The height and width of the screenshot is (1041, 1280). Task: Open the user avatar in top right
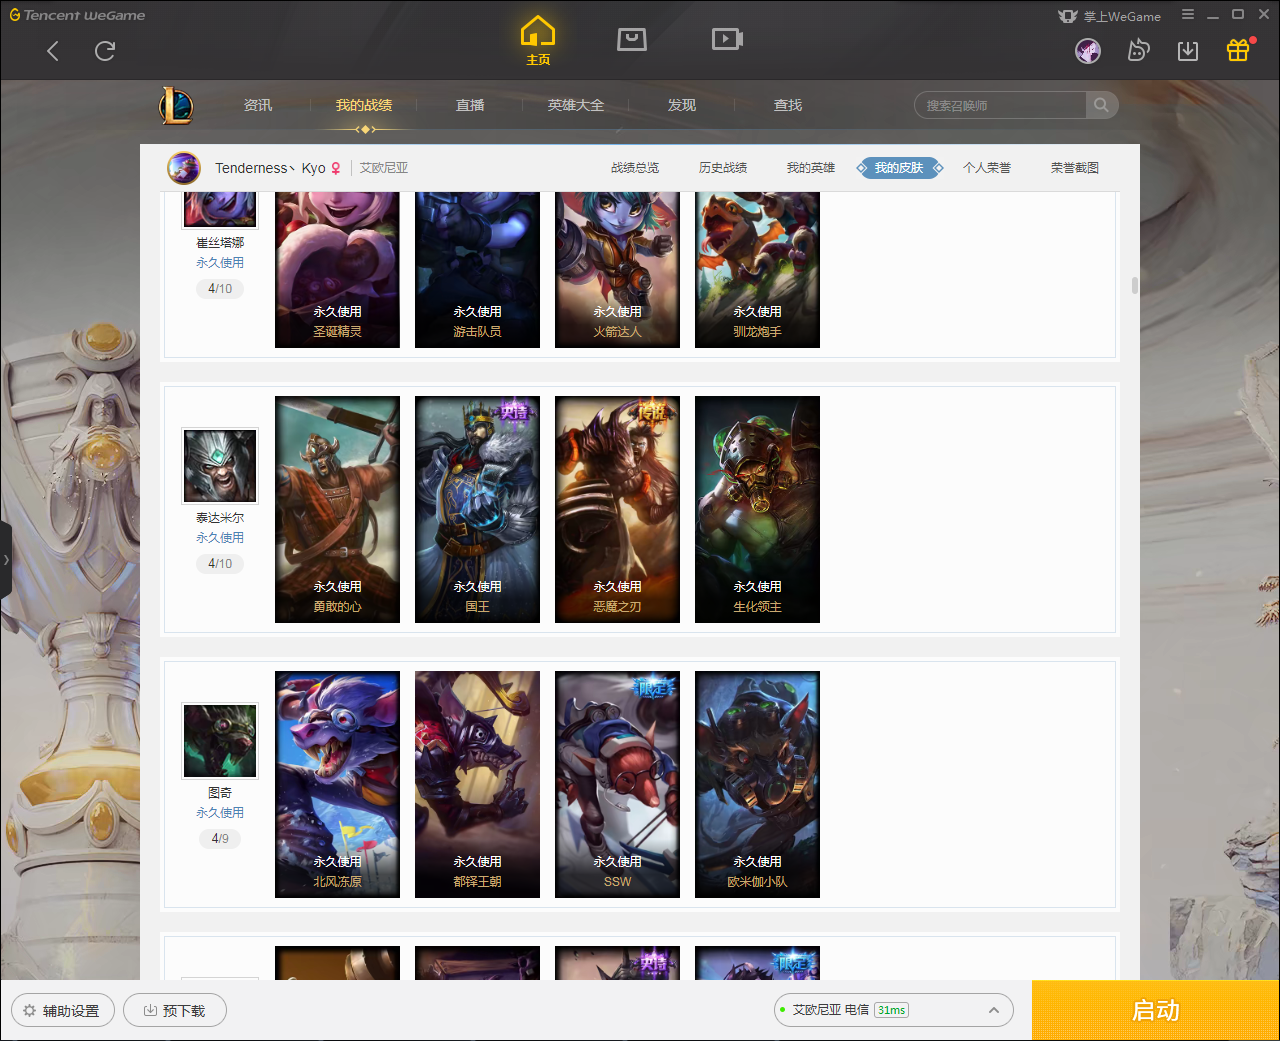(x=1088, y=51)
